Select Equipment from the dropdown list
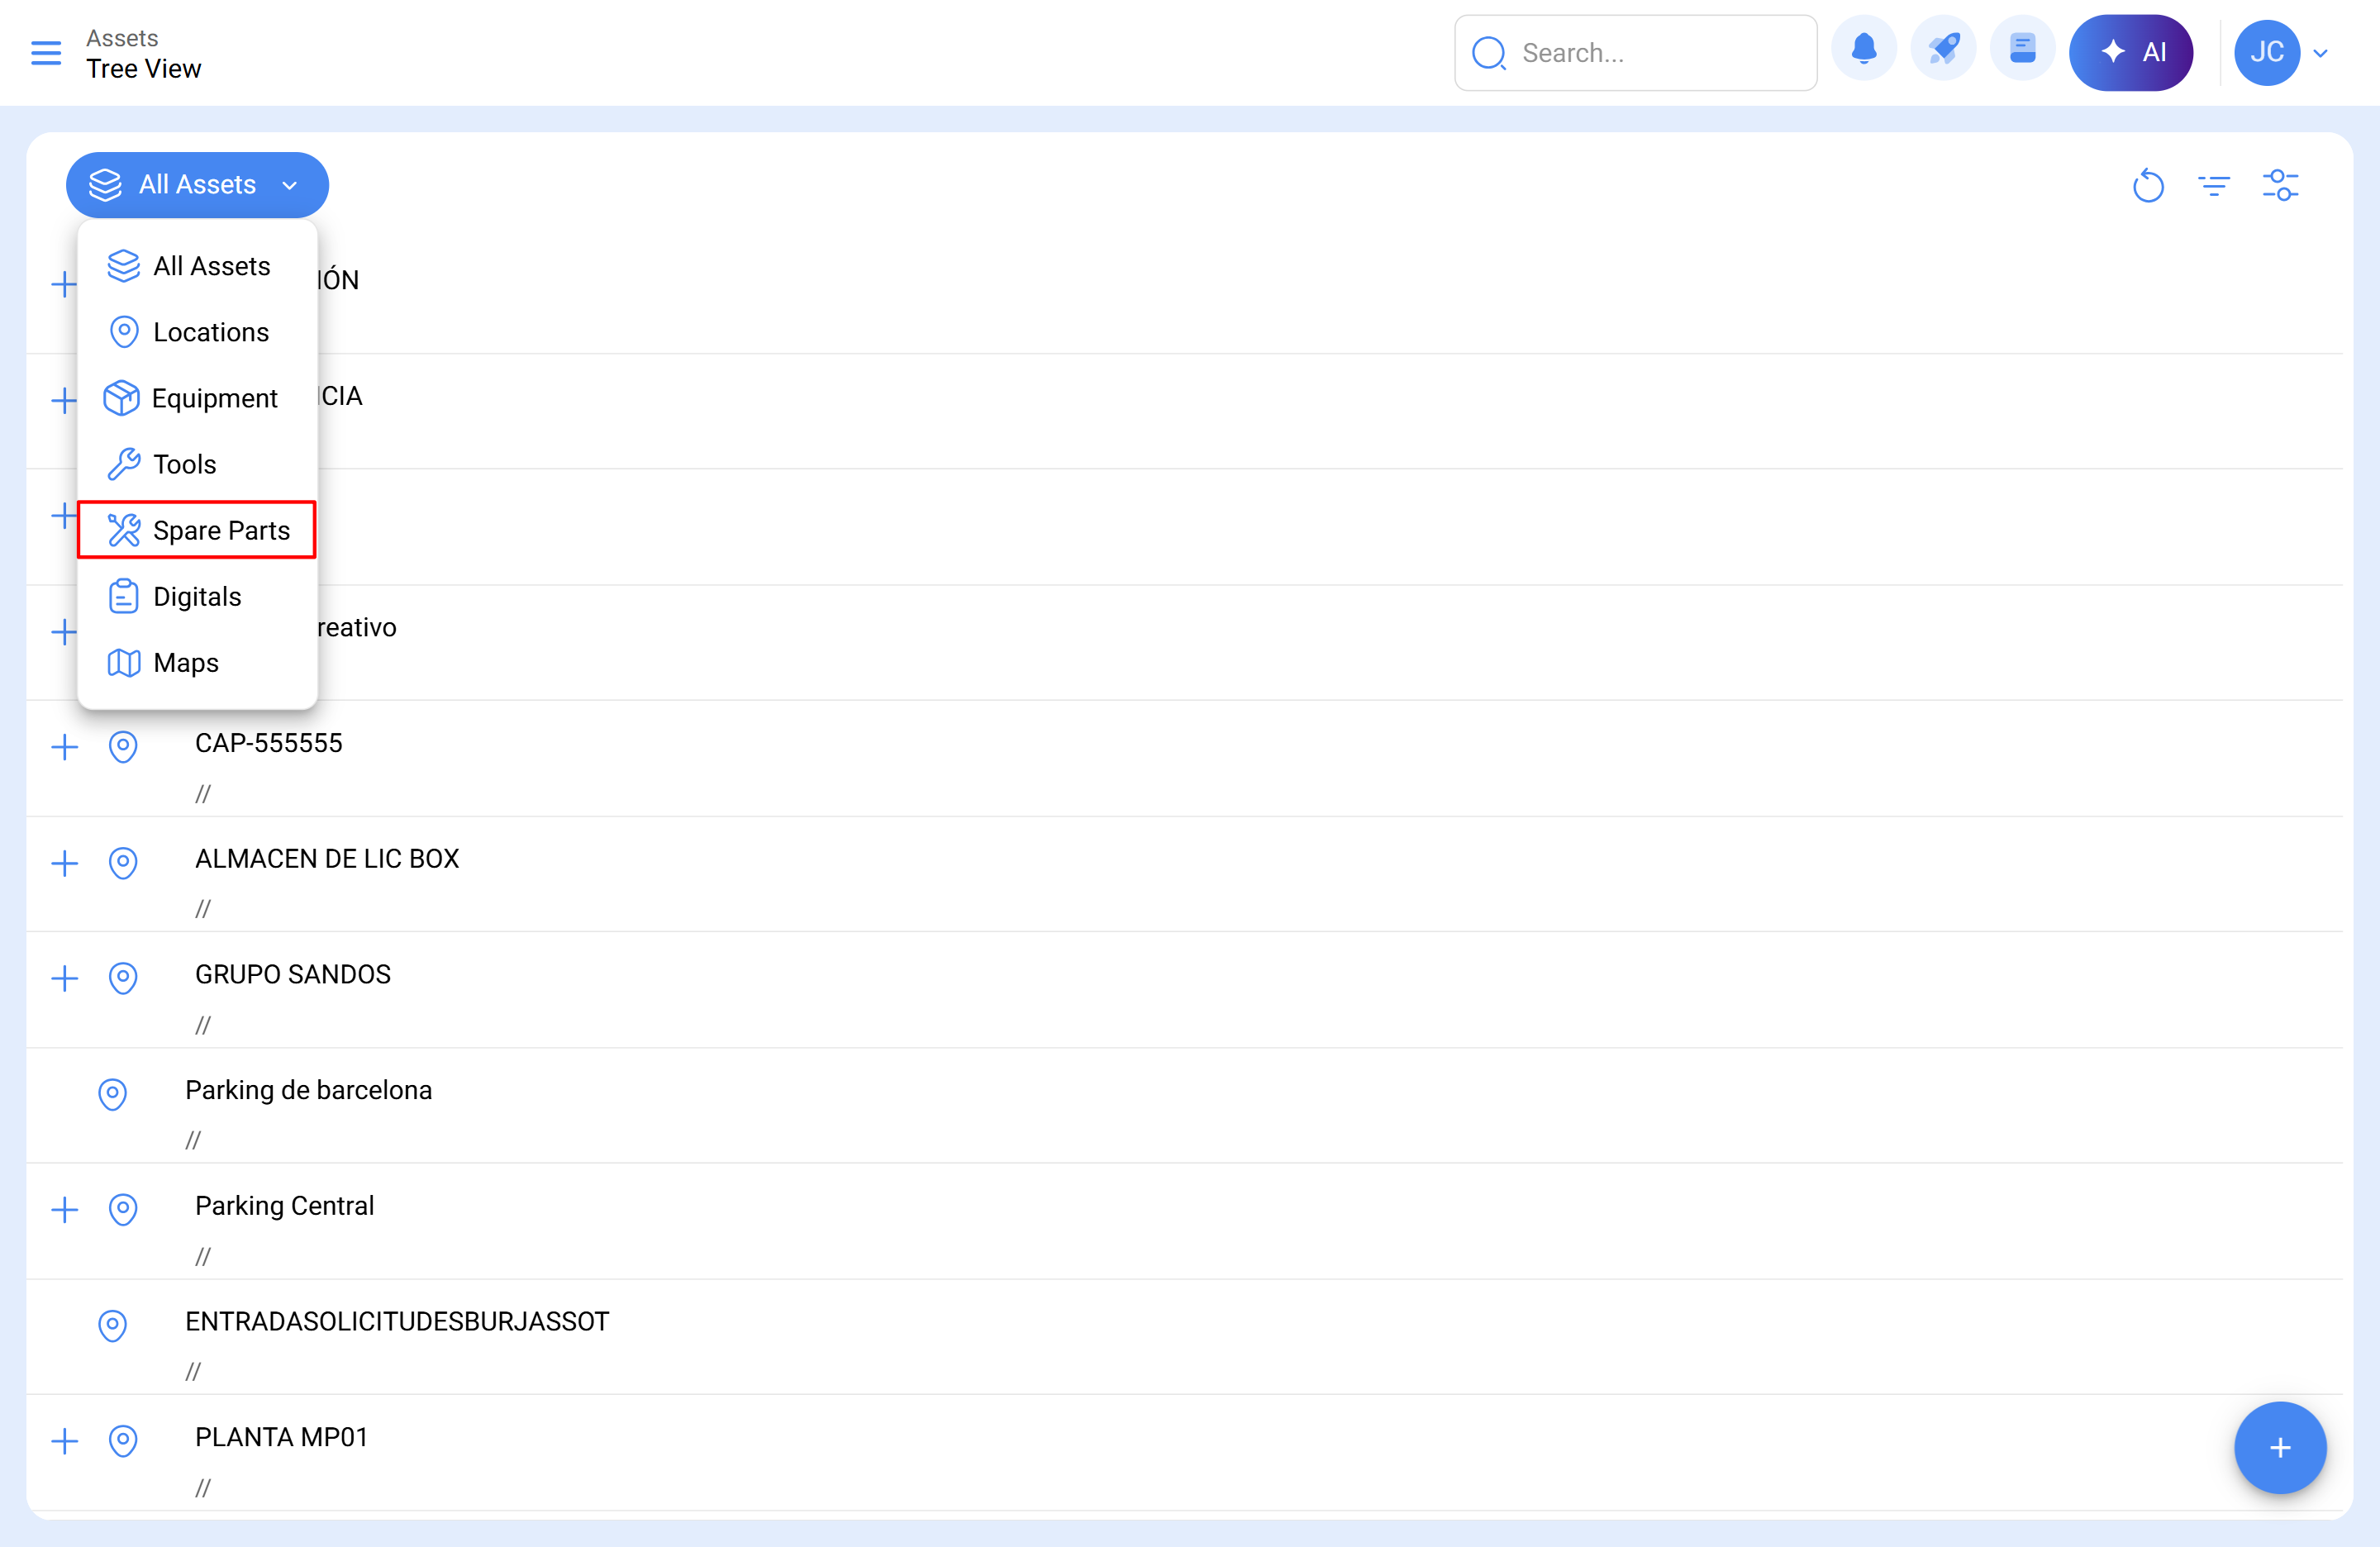This screenshot has width=2380, height=1547. click(214, 398)
